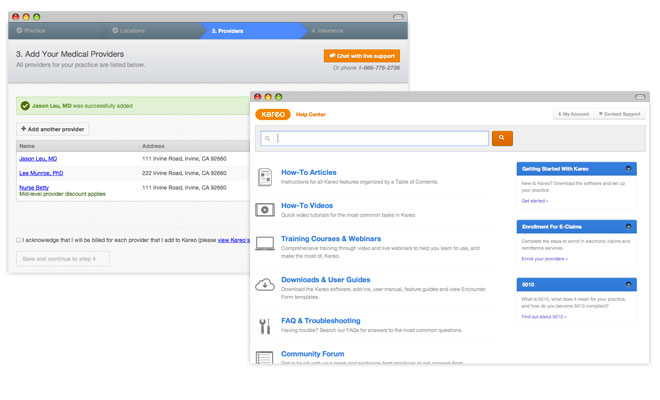Click Add another provider button
The height and width of the screenshot is (400, 660).
(x=53, y=129)
